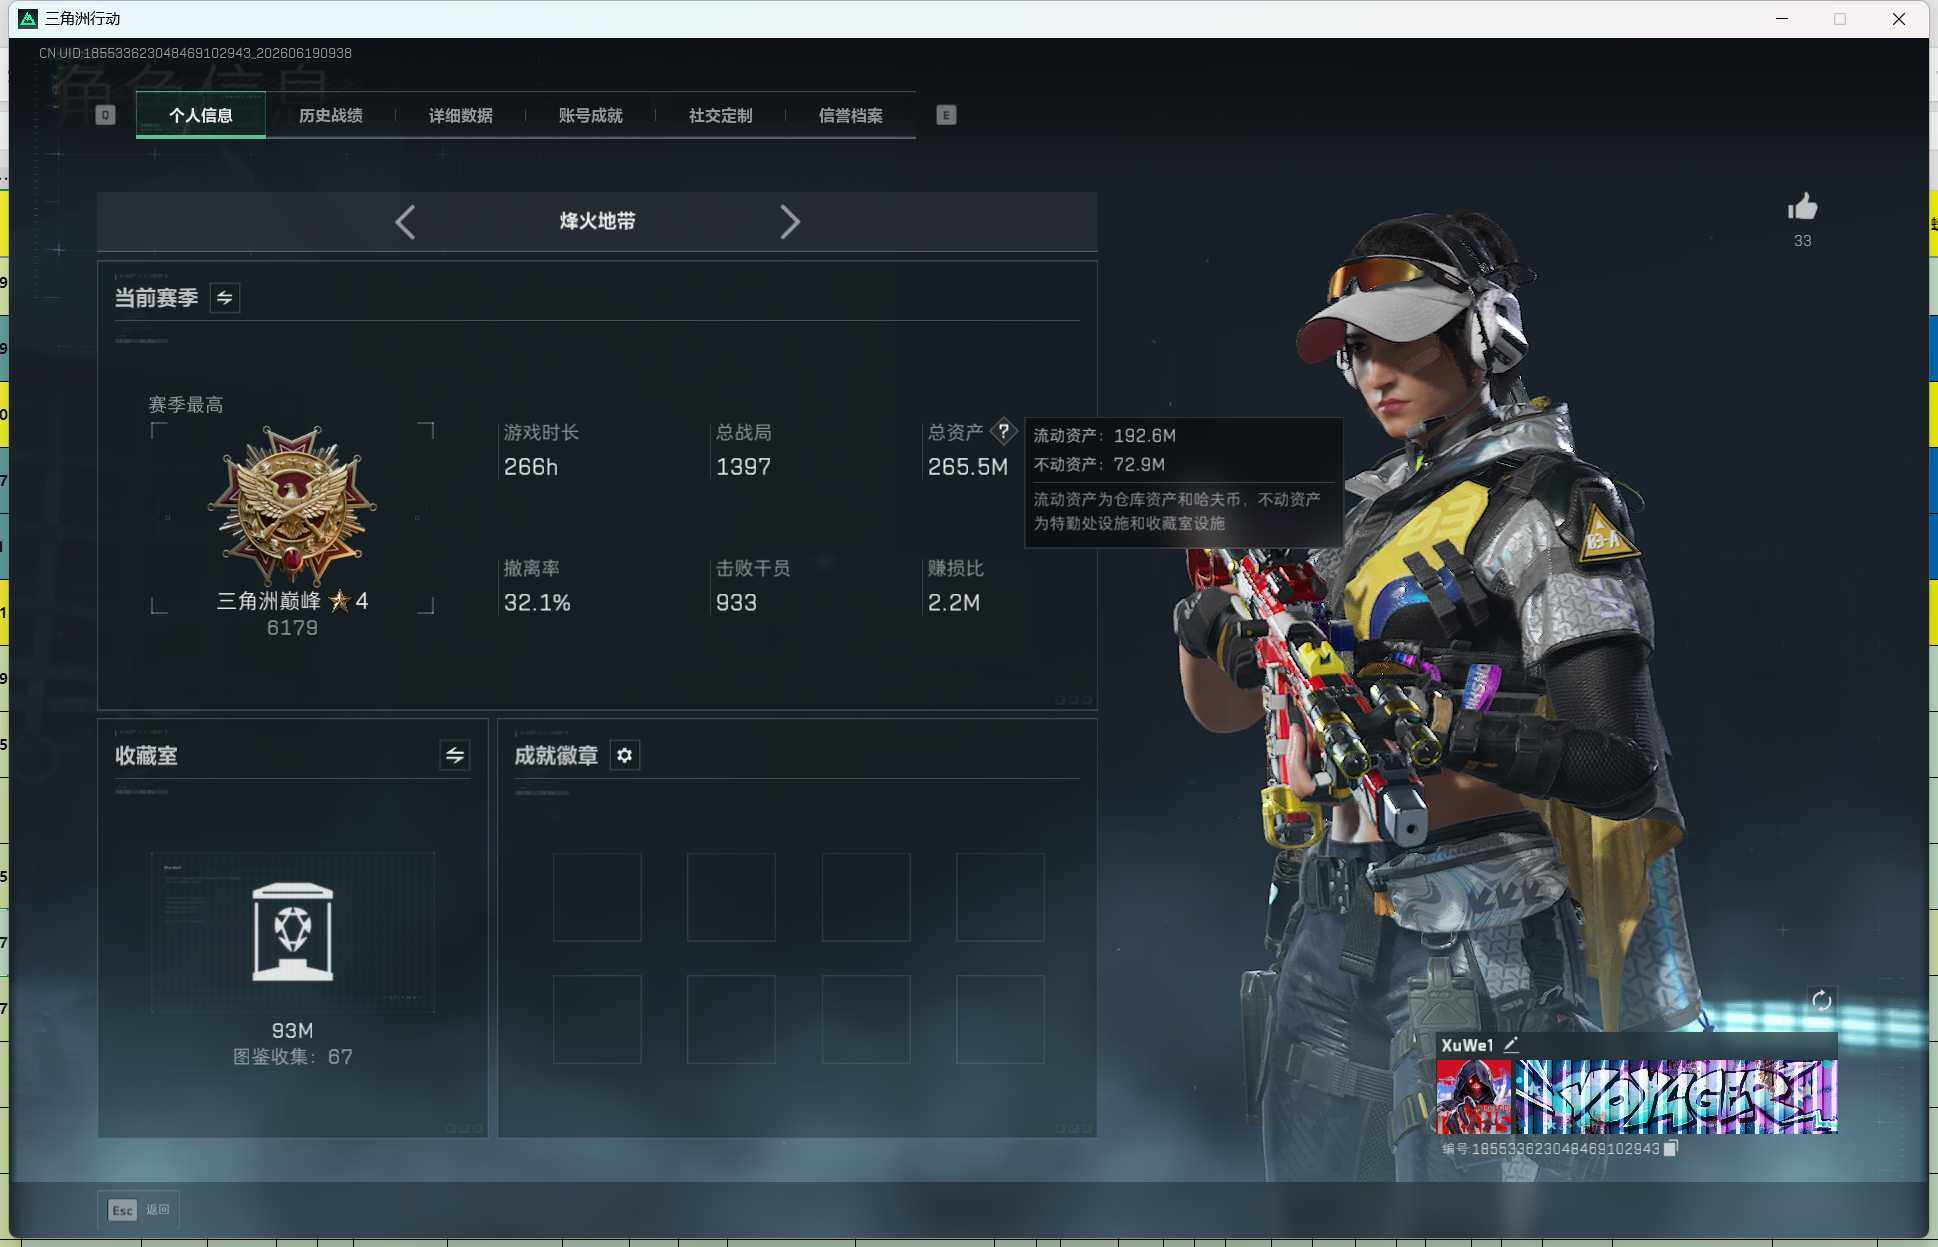1938x1247 pixels.
Task: Click the 游戏时长 value 266h
Action: coord(531,467)
